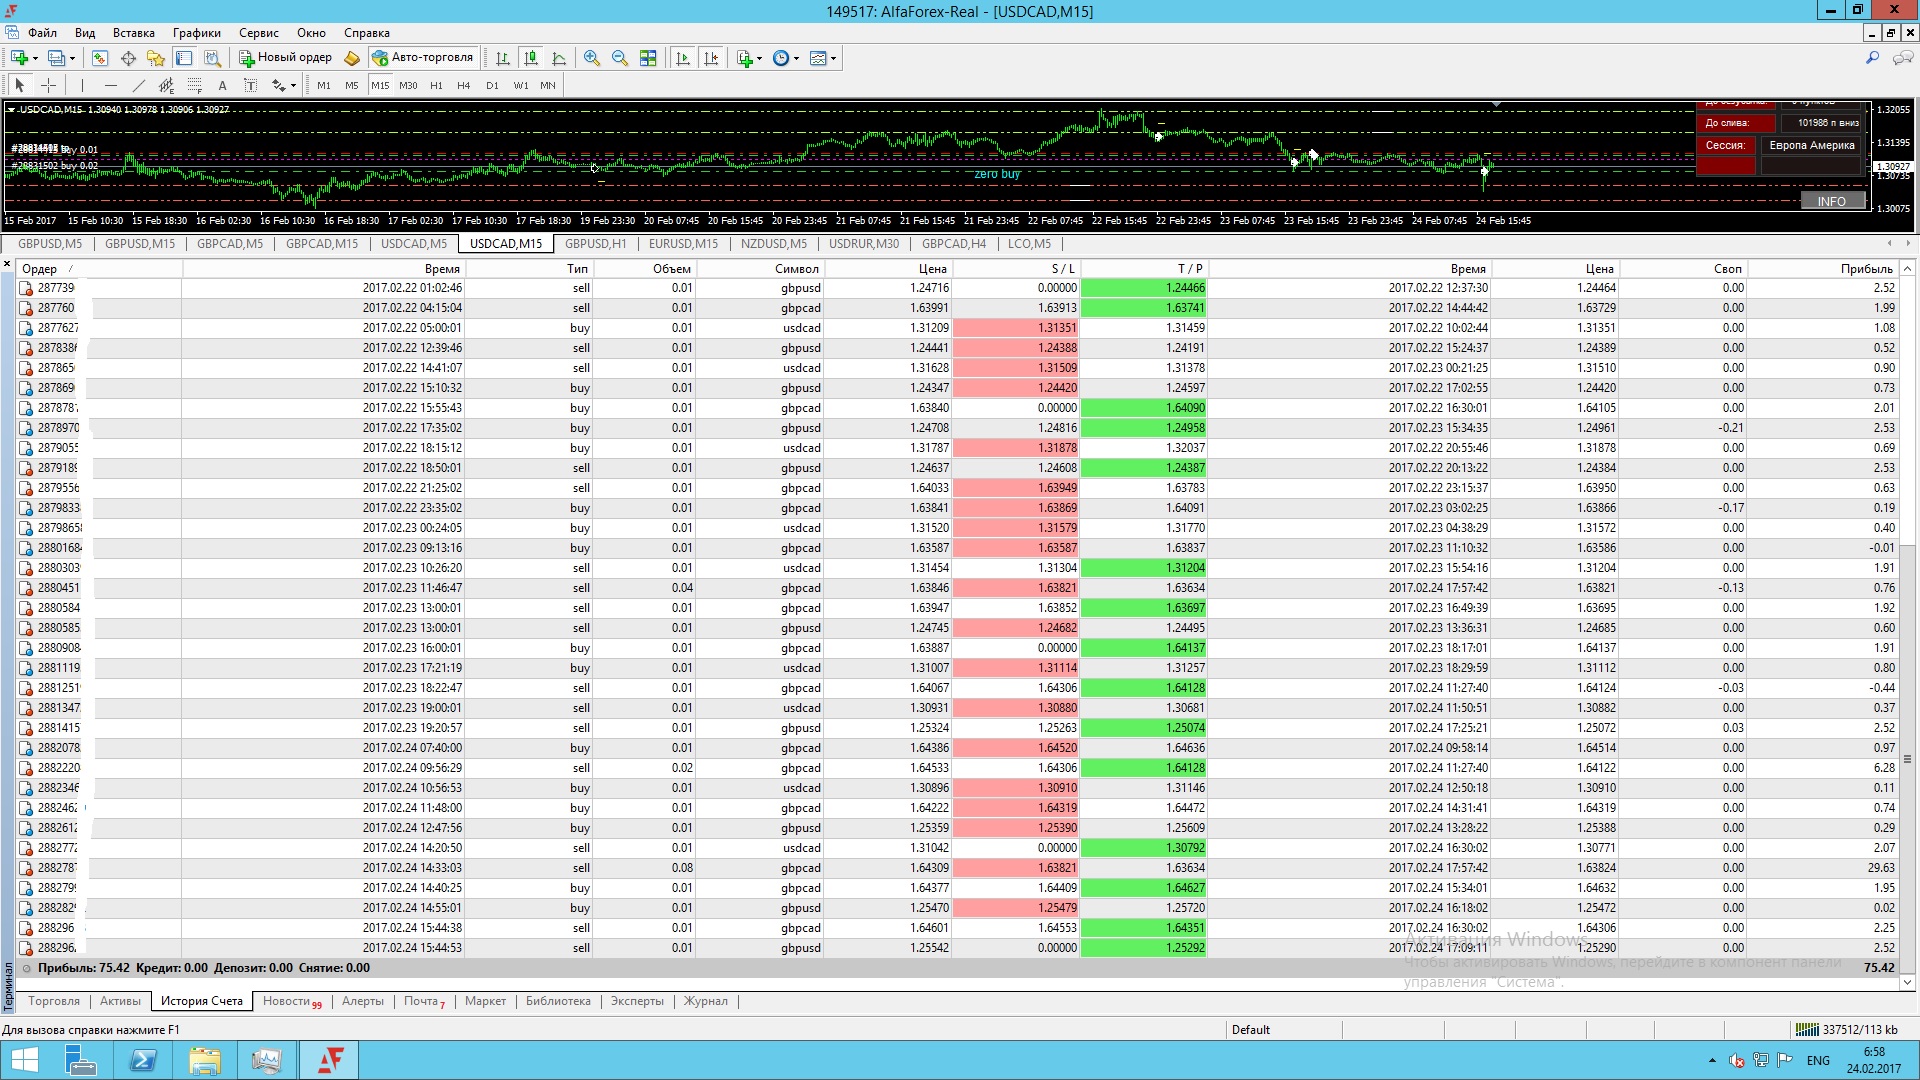
Task: Select the Horizontal Line drawing tool
Action: (110, 85)
